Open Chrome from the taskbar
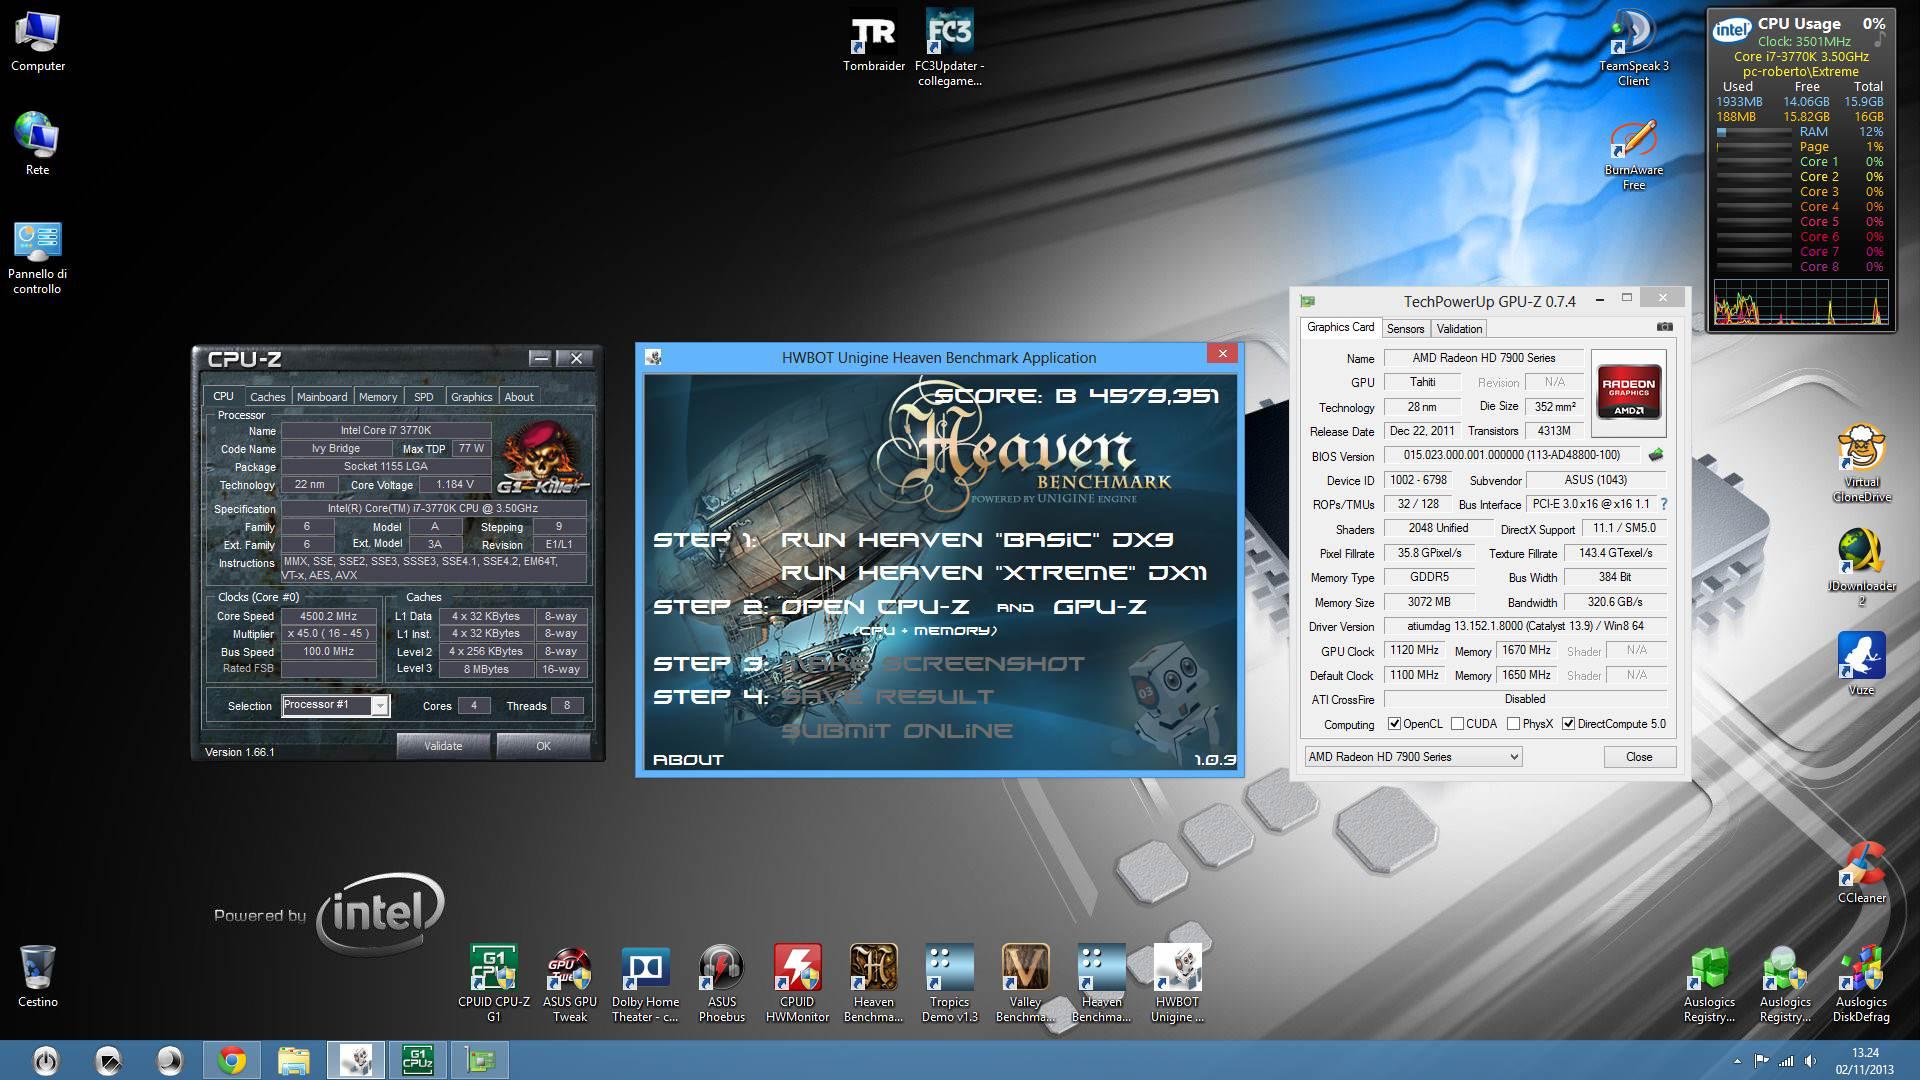 [x=232, y=1060]
